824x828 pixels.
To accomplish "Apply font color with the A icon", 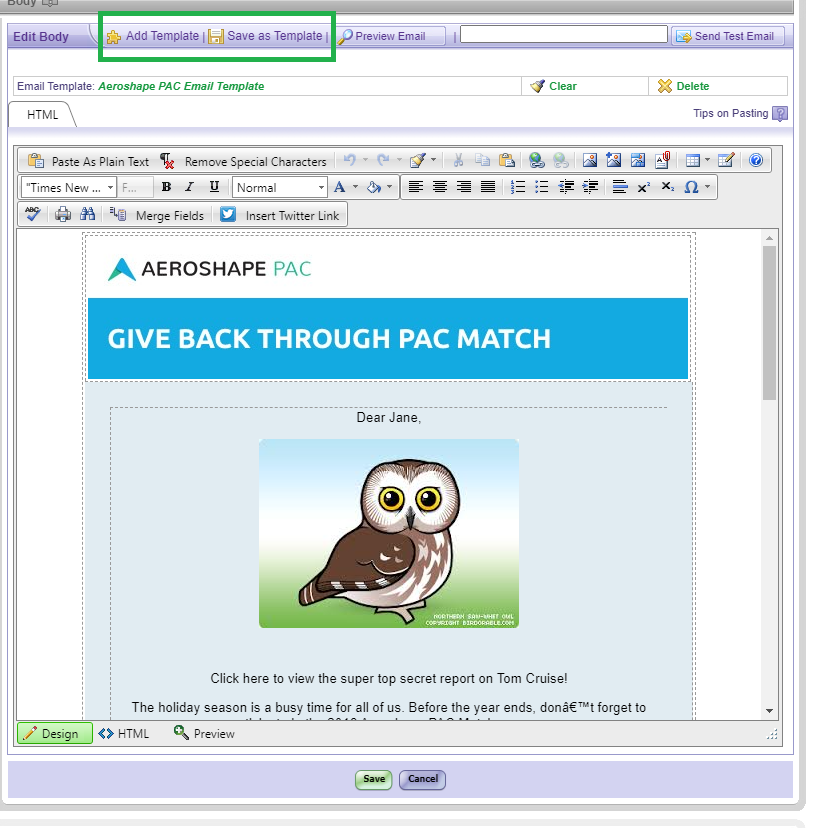I will tap(339, 187).
